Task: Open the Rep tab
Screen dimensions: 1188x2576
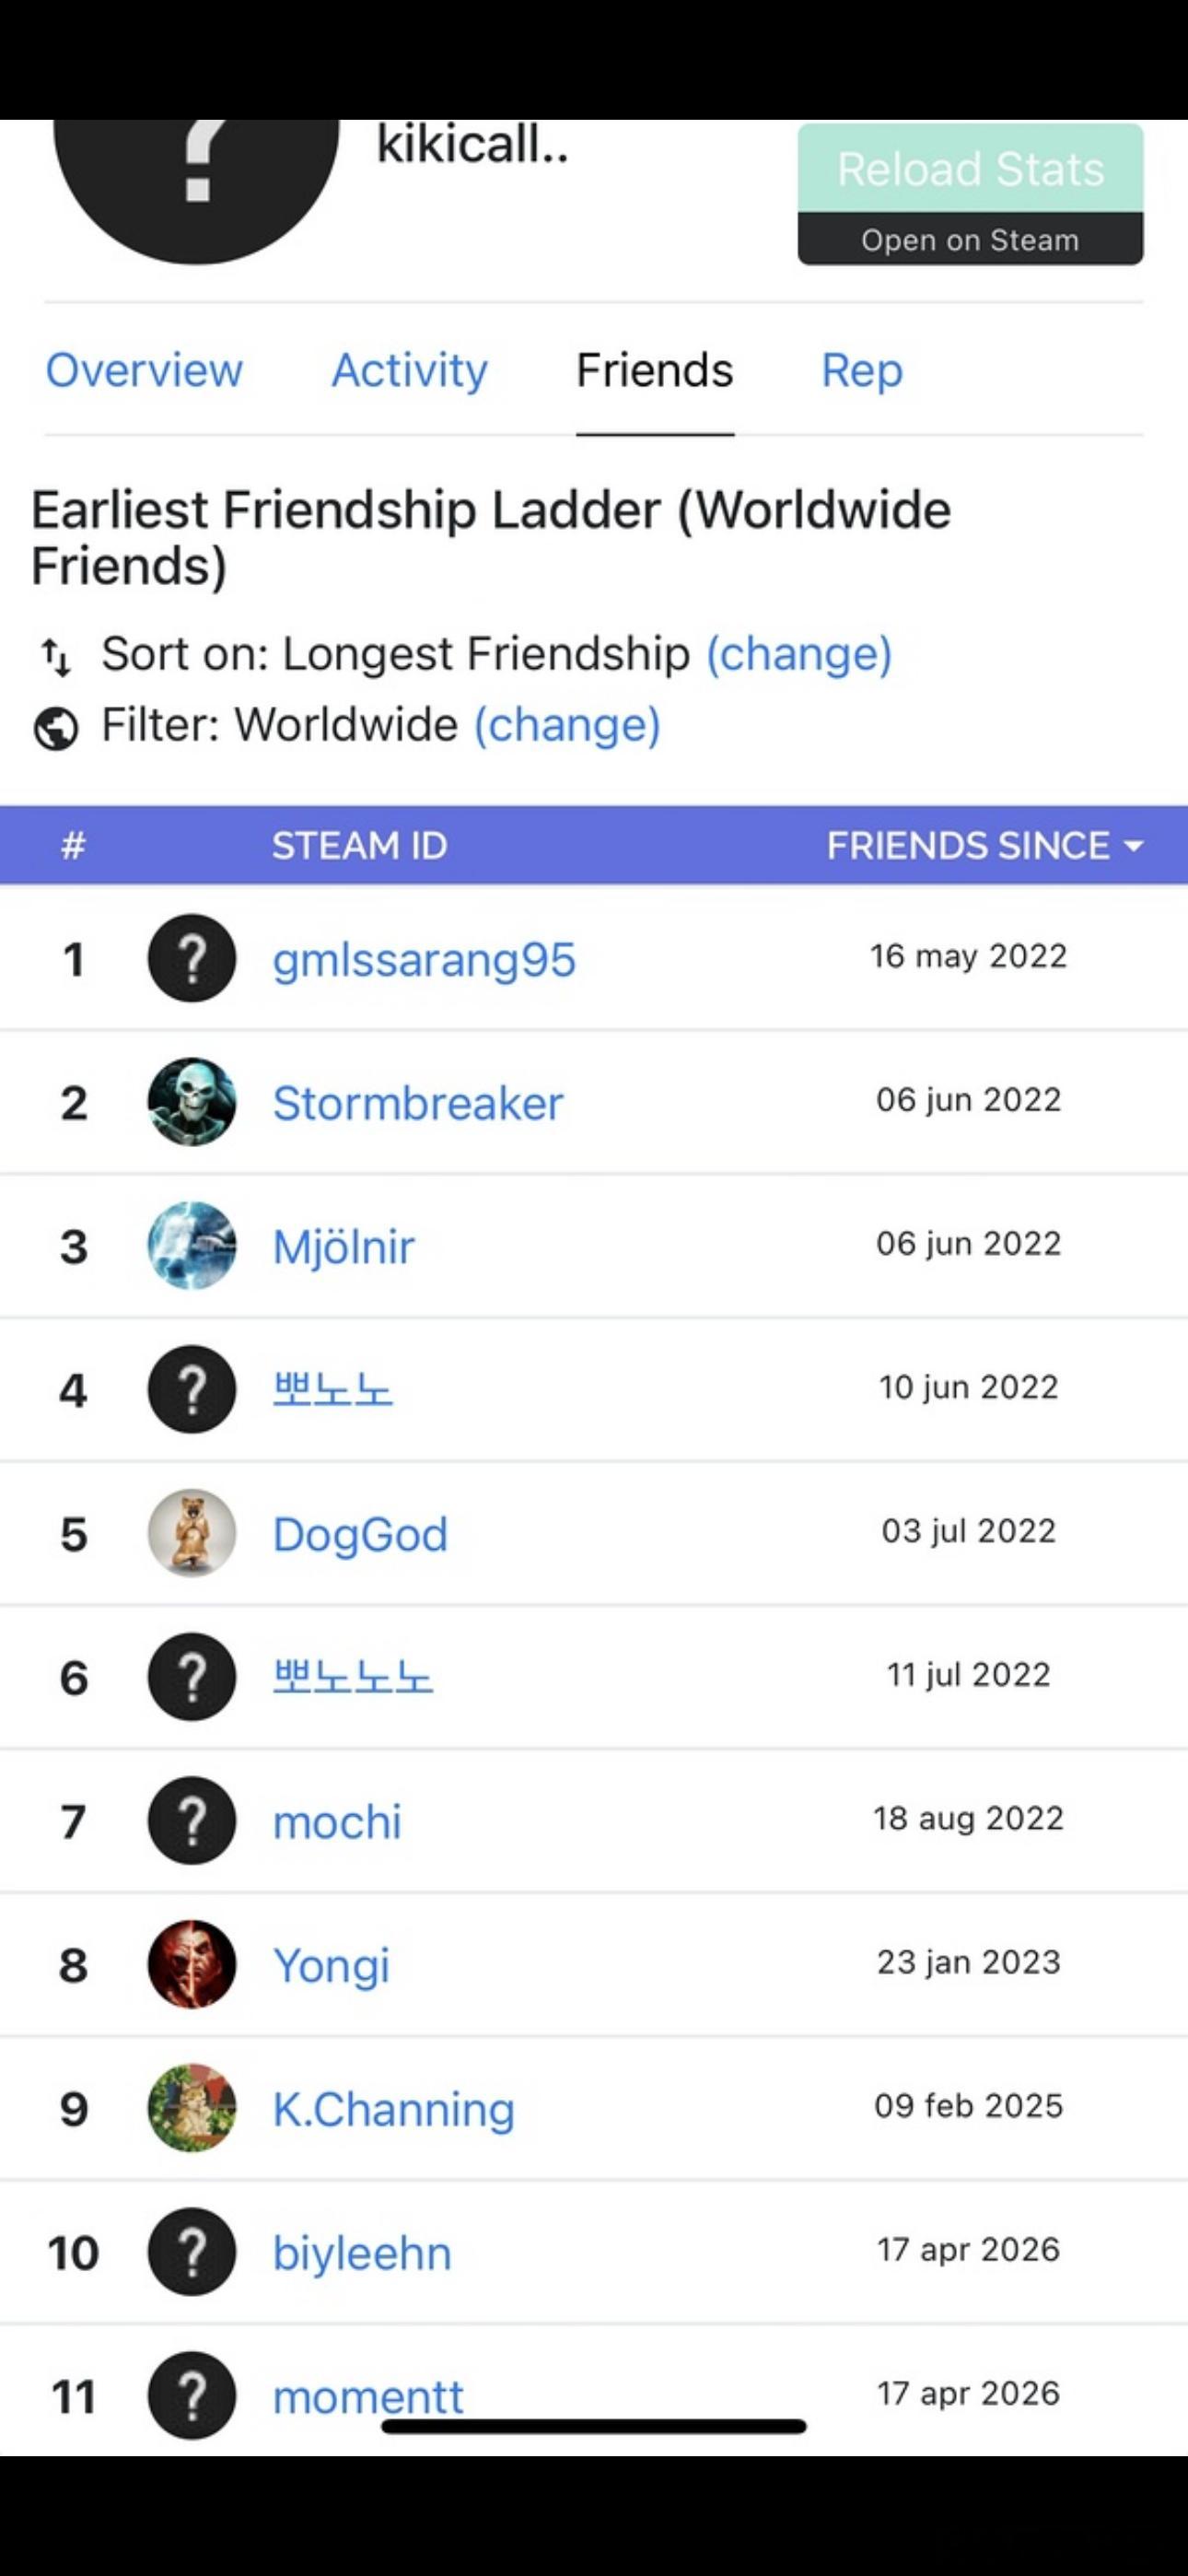Action: [x=861, y=370]
